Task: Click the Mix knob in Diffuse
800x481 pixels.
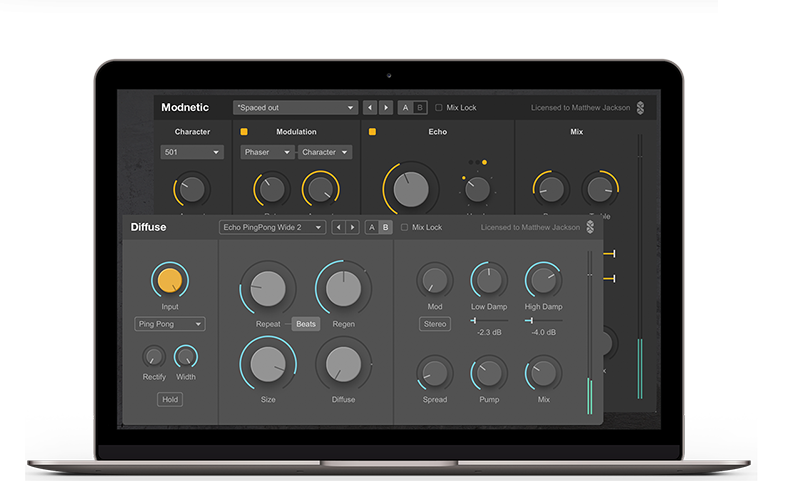Action: point(543,373)
